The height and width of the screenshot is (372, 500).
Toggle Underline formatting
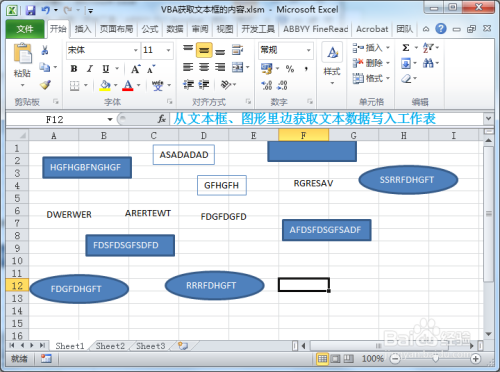point(106,69)
